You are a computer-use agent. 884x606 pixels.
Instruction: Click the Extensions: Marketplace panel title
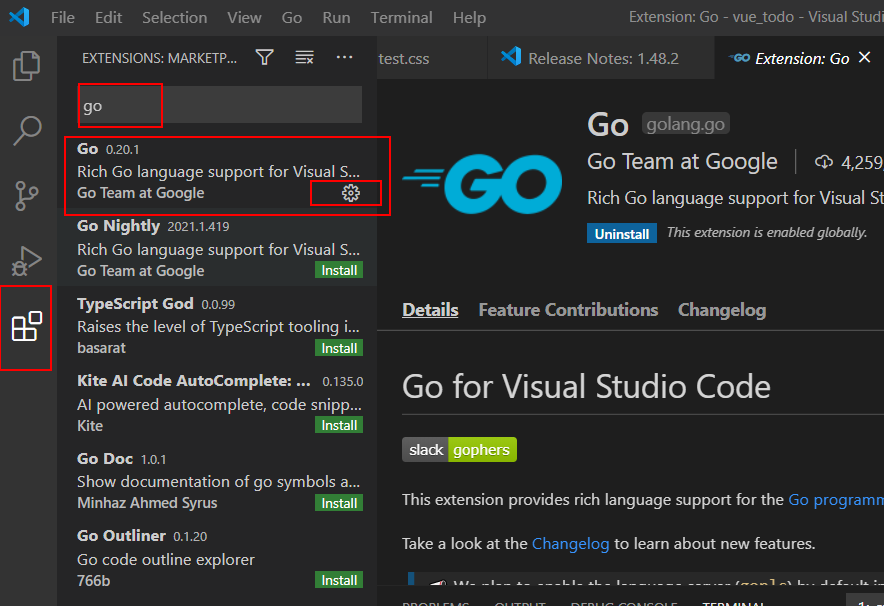160,58
